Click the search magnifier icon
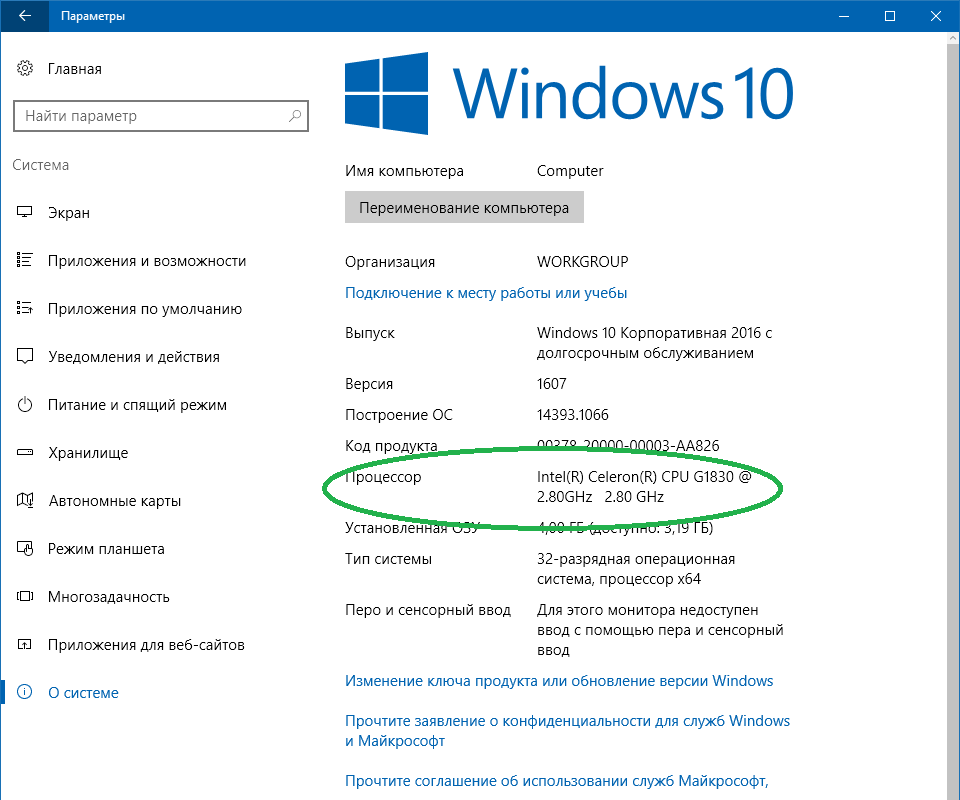 point(295,116)
